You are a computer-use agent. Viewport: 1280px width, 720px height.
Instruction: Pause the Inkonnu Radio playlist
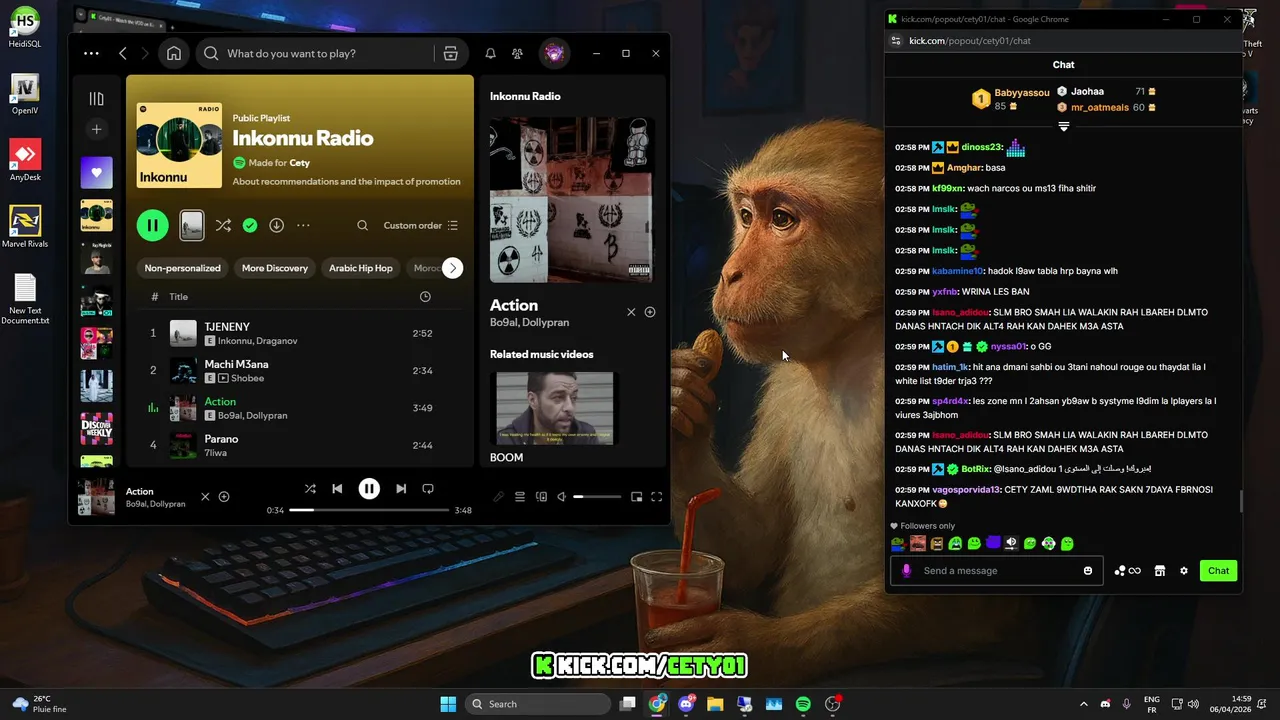click(x=153, y=225)
